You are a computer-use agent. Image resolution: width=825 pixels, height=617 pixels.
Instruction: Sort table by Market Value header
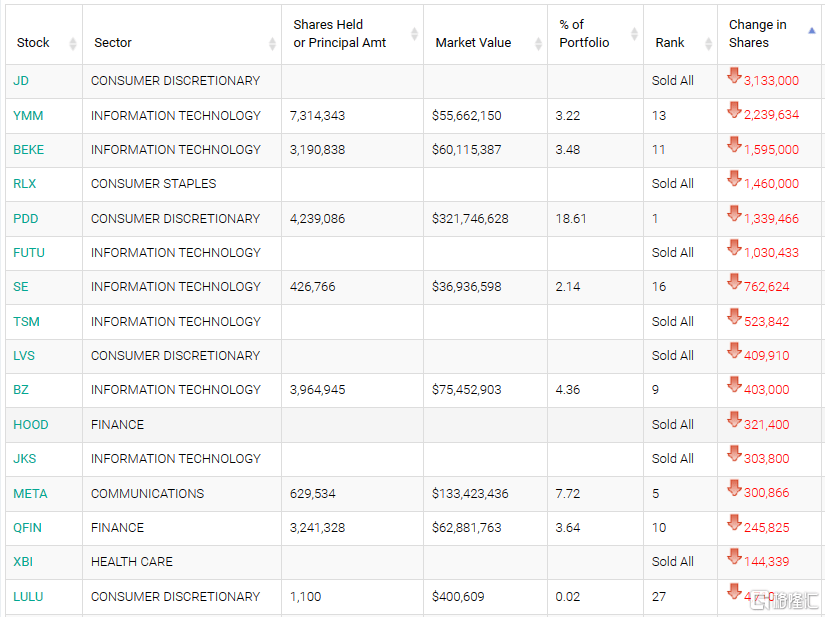point(473,43)
